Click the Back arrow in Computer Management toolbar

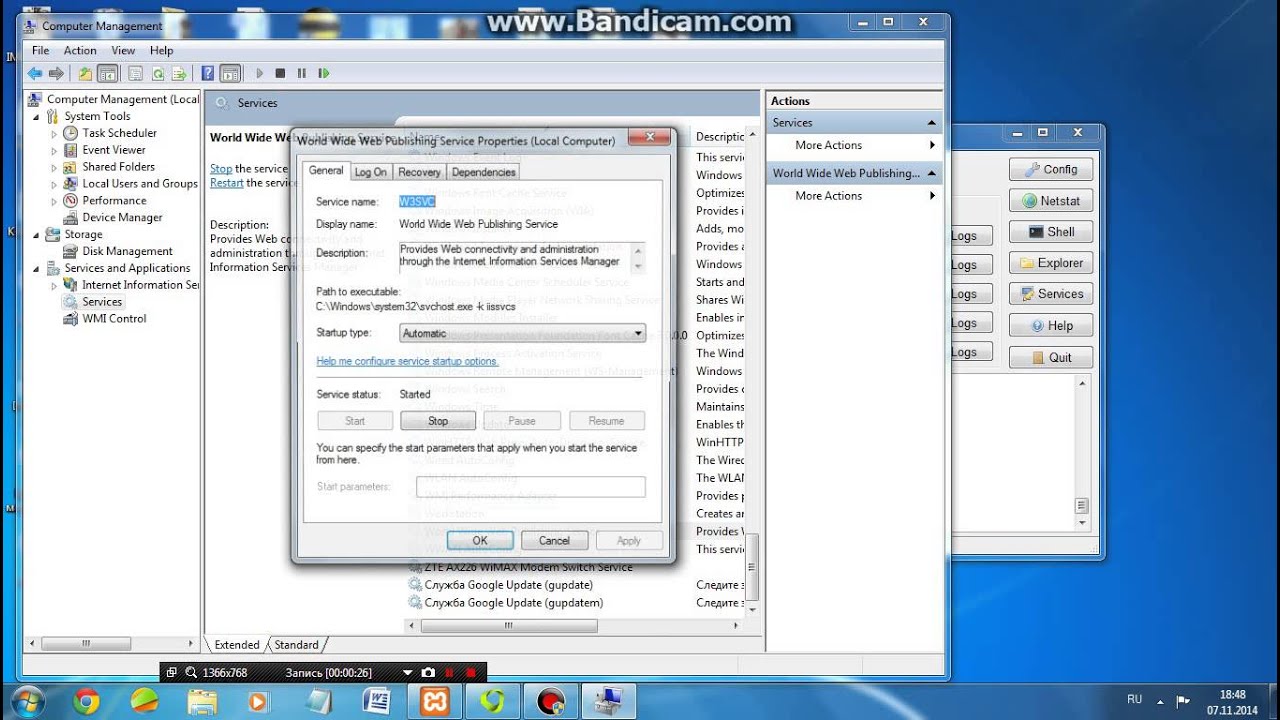point(35,73)
